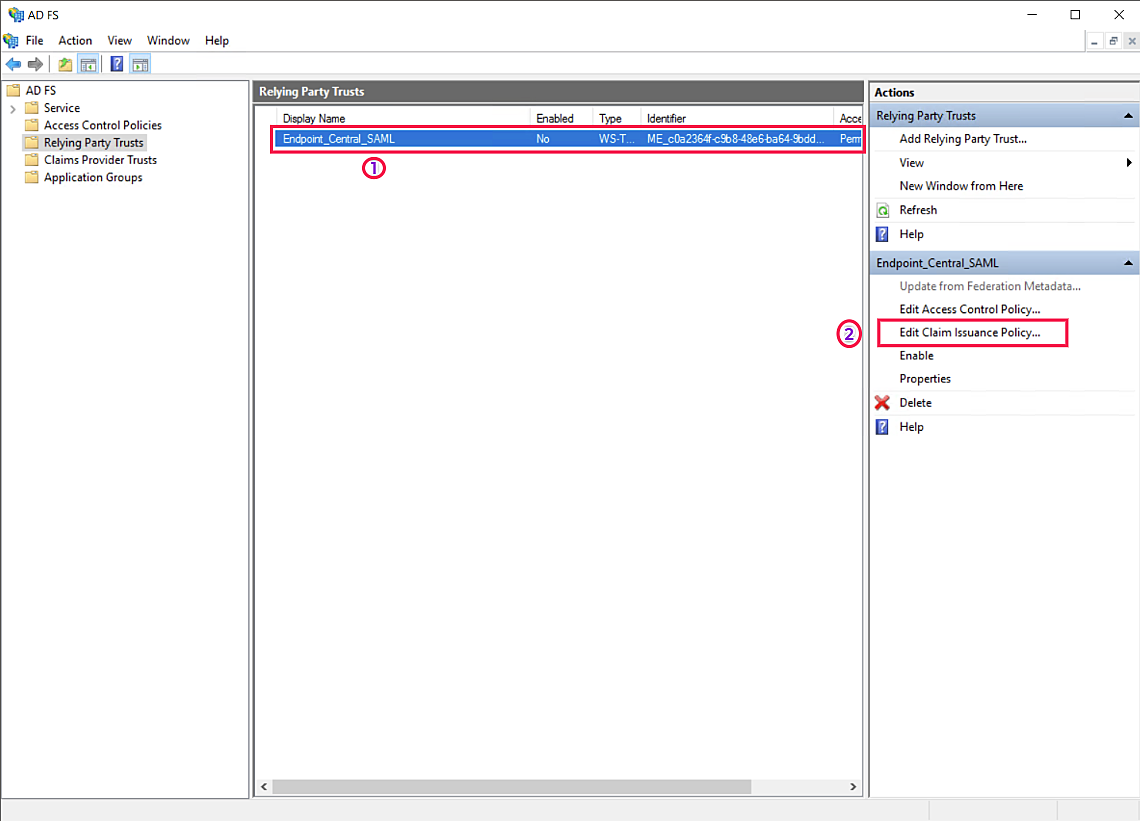Open the View submenu arrow in Actions
Screen dimensions: 1140x821
[x=1129, y=163]
